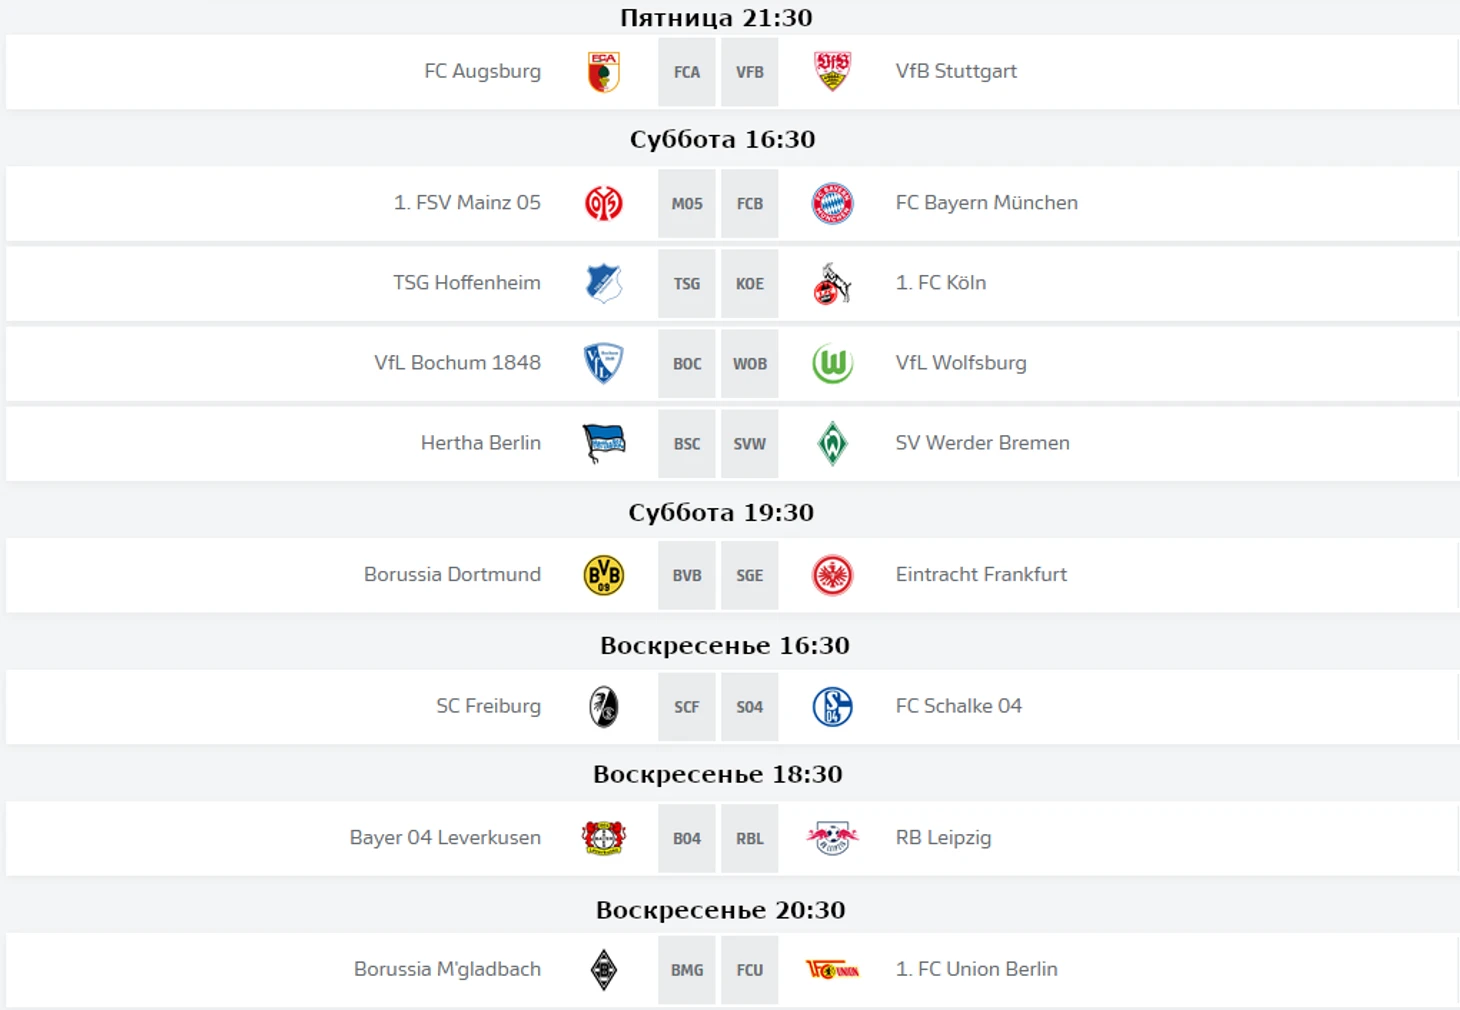The height and width of the screenshot is (1010, 1460).
Task: Click the FC Schalke 04 emblem
Action: point(832,707)
